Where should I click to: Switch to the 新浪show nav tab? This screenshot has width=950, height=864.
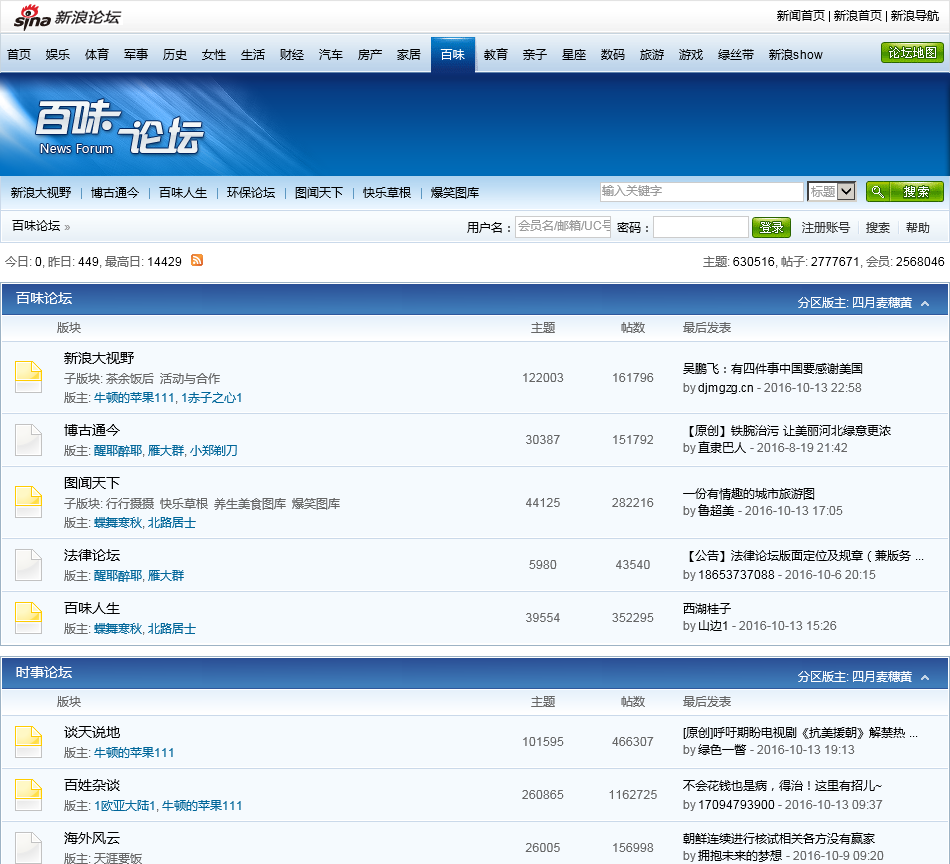click(x=796, y=55)
